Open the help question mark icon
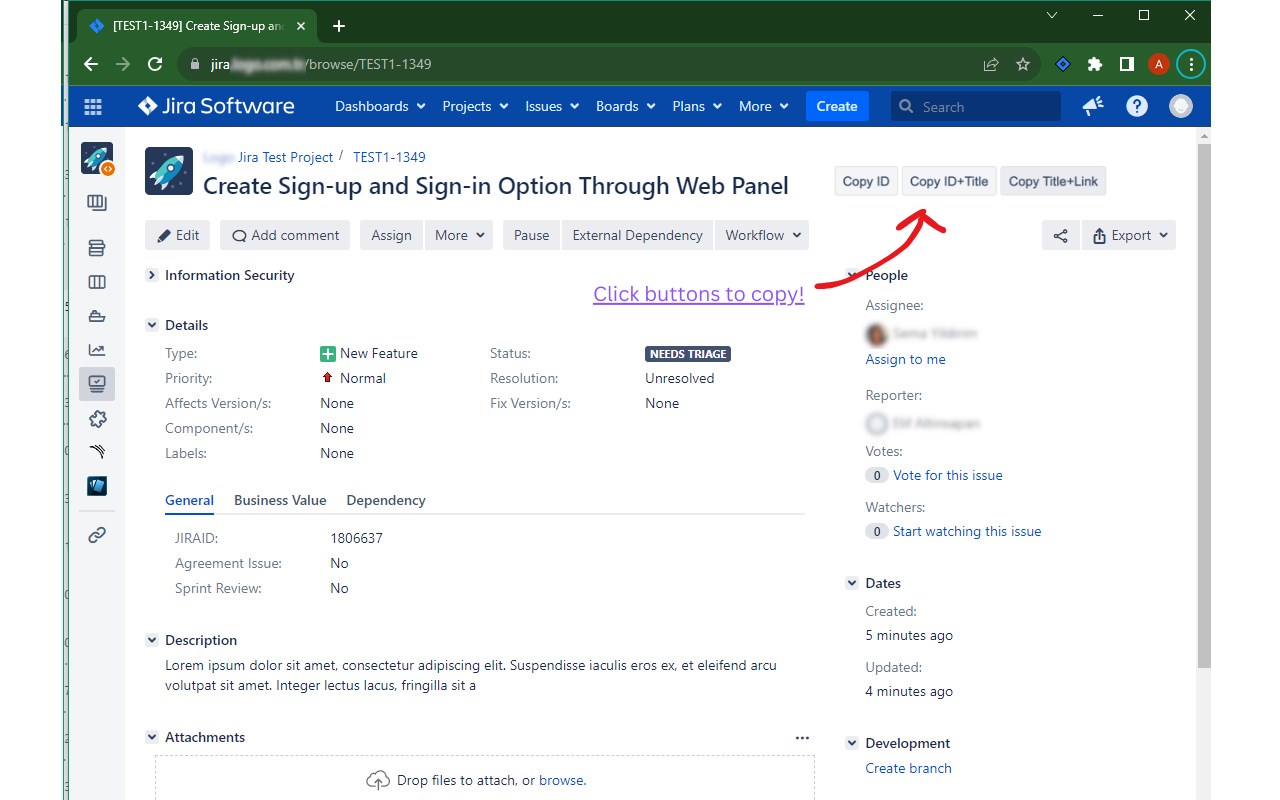 click(x=1137, y=106)
